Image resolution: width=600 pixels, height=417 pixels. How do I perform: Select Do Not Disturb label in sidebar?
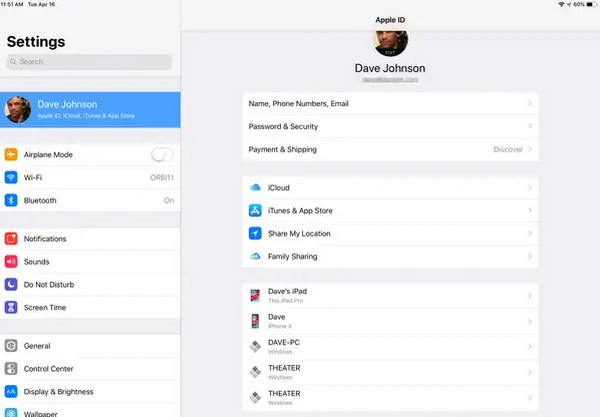(49, 285)
